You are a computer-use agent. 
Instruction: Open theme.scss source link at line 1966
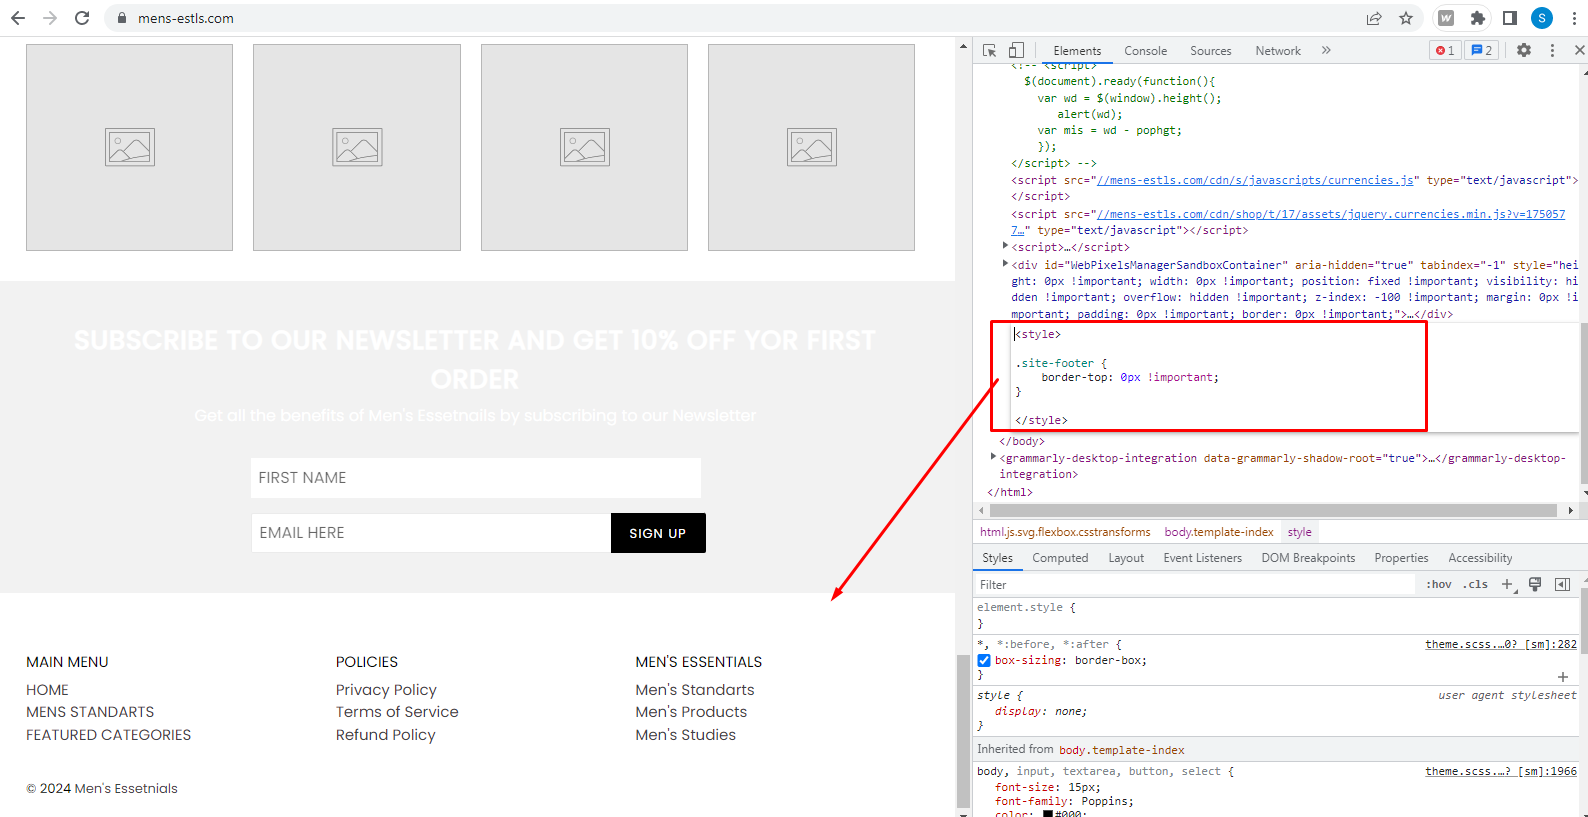1501,771
